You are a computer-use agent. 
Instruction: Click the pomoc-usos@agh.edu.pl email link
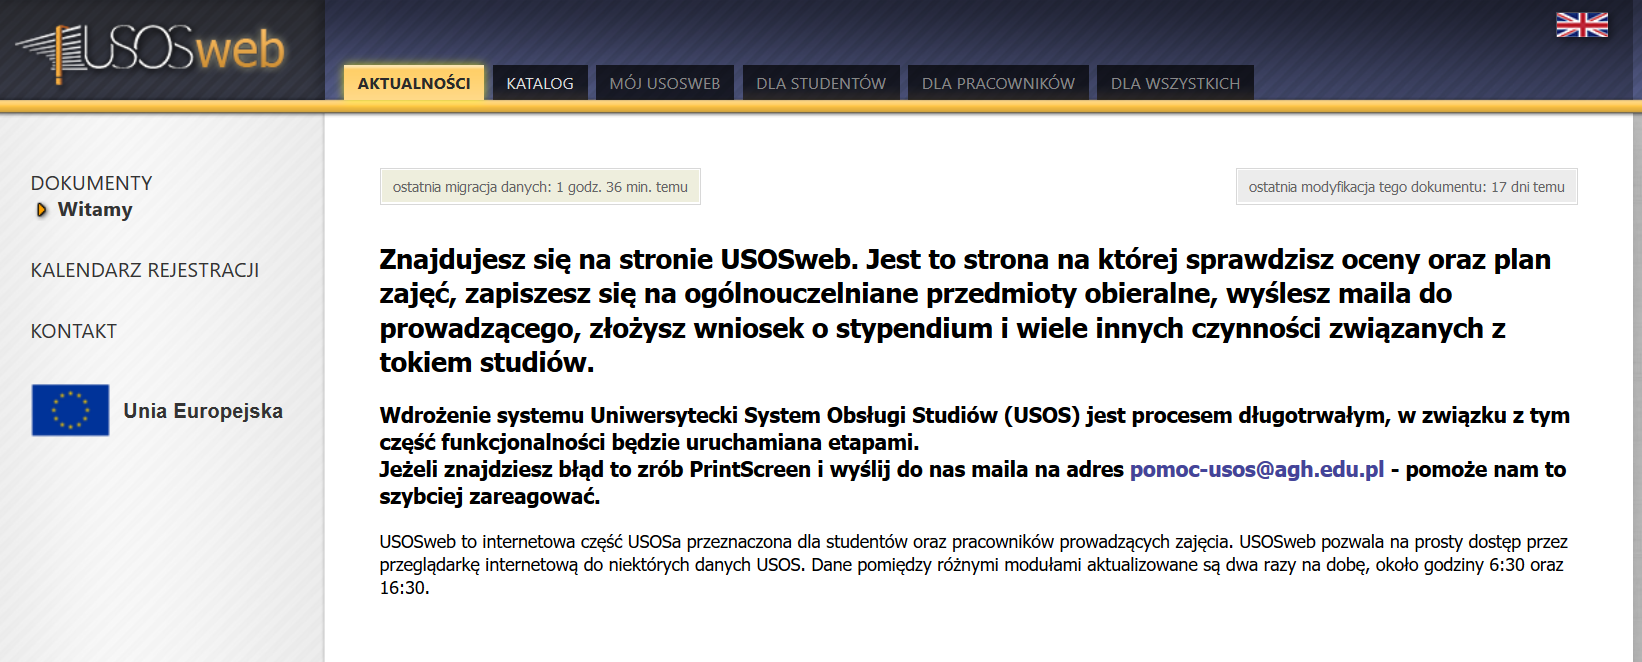click(x=1257, y=469)
